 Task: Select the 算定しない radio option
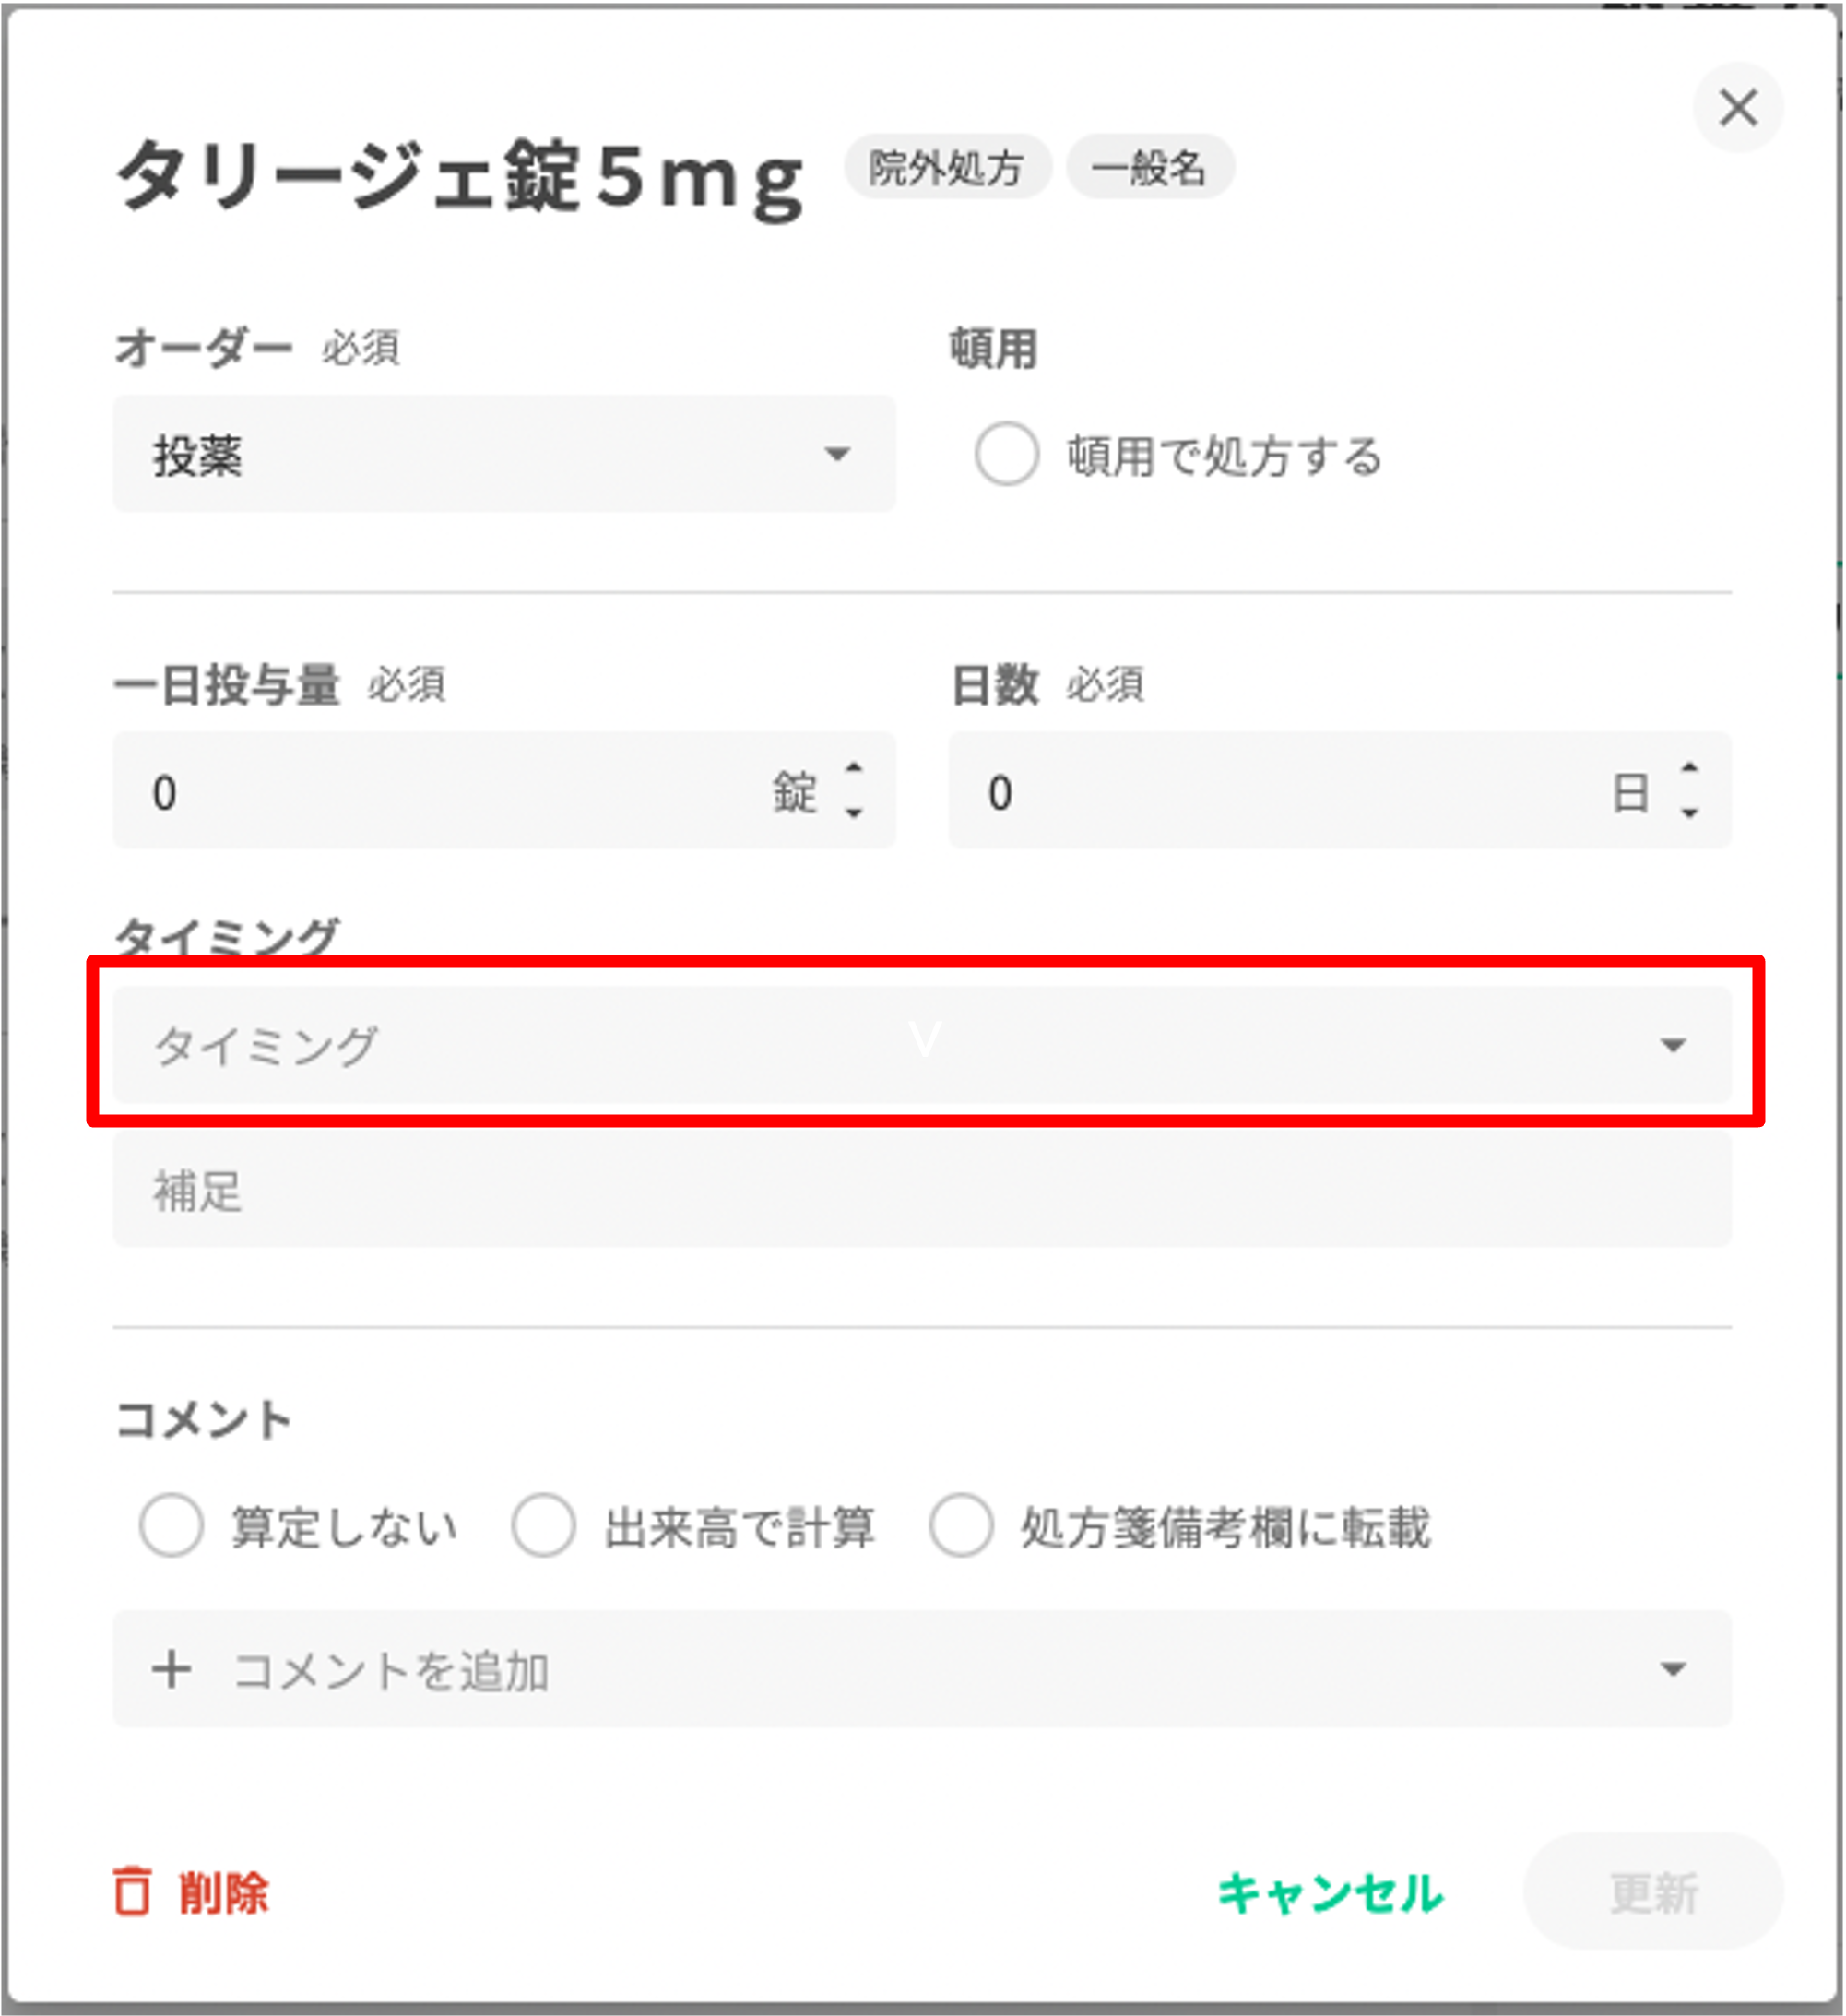point(171,1526)
